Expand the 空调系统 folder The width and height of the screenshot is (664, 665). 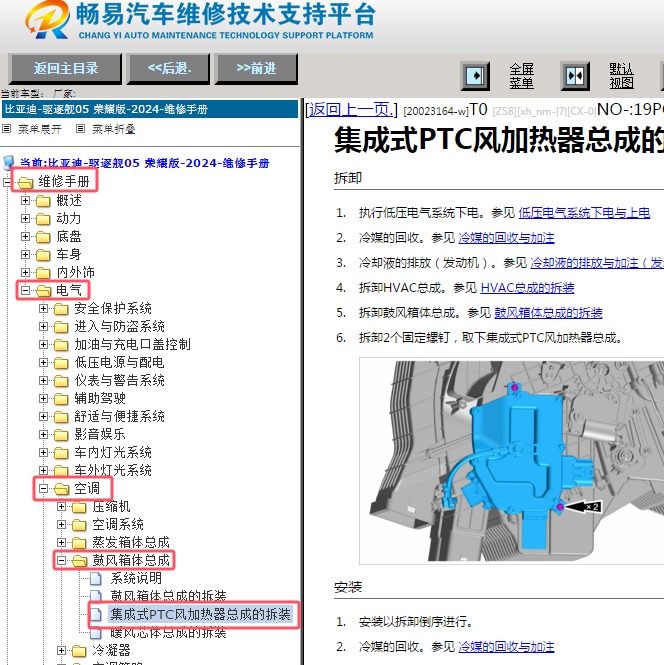[x=61, y=525]
